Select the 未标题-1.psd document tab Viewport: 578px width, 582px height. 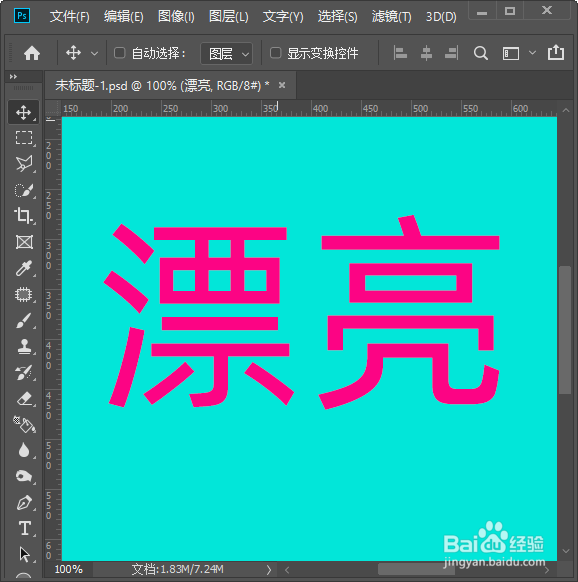162,86
